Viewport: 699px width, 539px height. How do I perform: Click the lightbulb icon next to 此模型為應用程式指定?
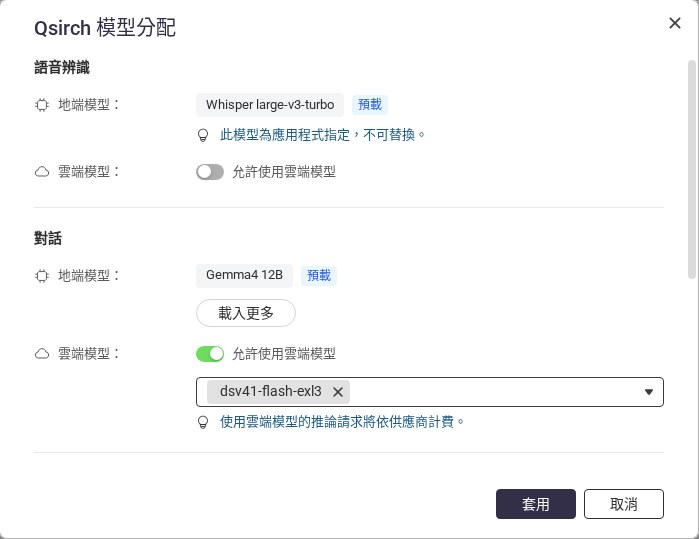point(203,135)
